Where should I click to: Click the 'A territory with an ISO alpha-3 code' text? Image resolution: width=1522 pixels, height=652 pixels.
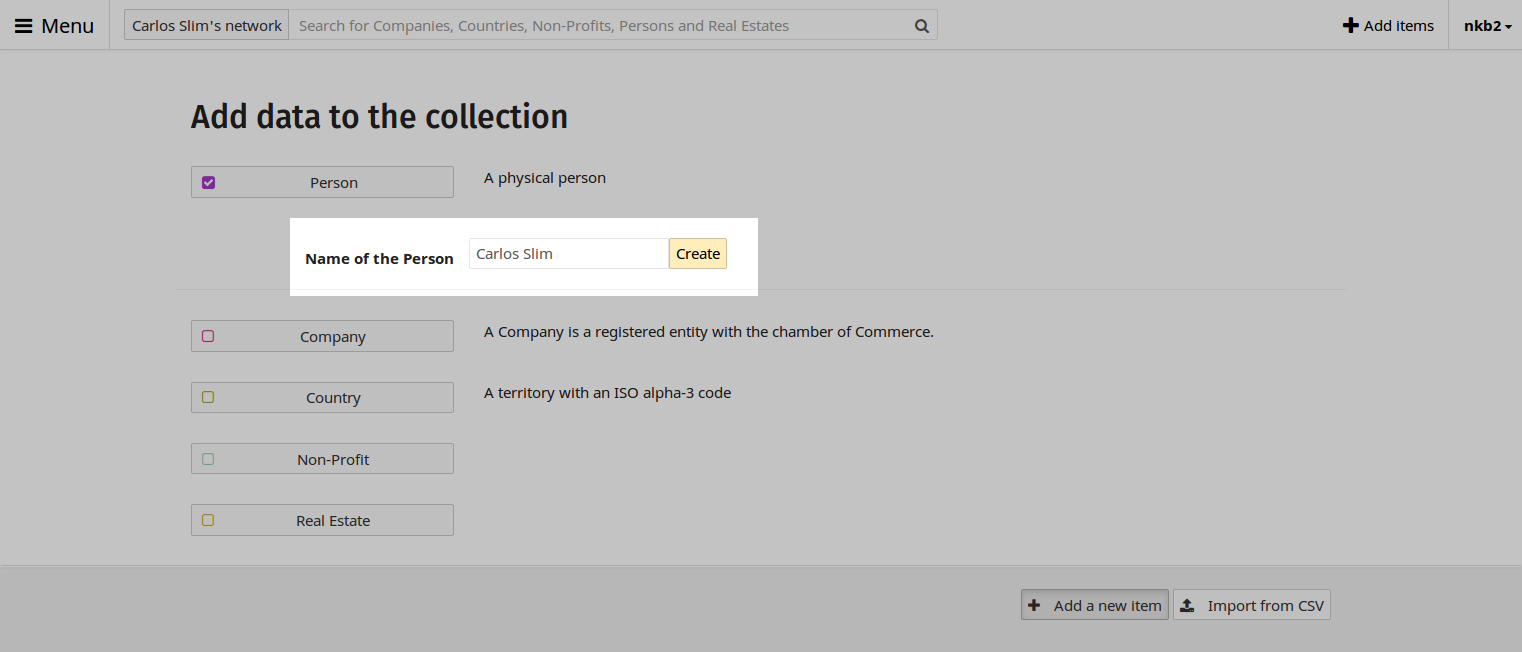coord(608,393)
